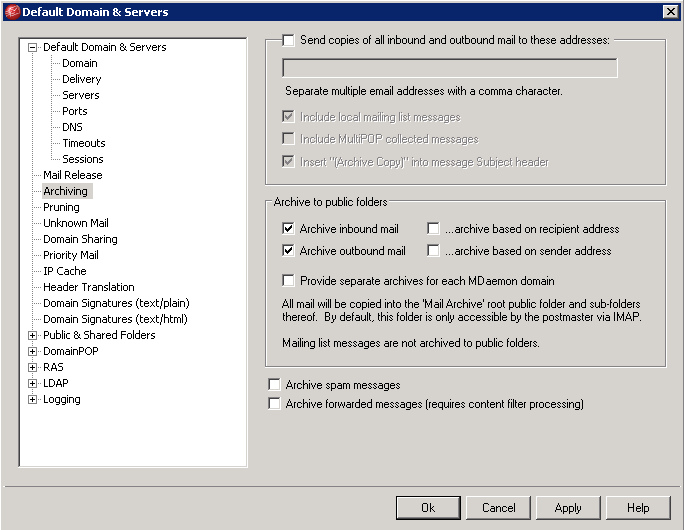This screenshot has height=530, width=684.
Task: Expand the Public & Shared Folders node
Action: pos(32,335)
